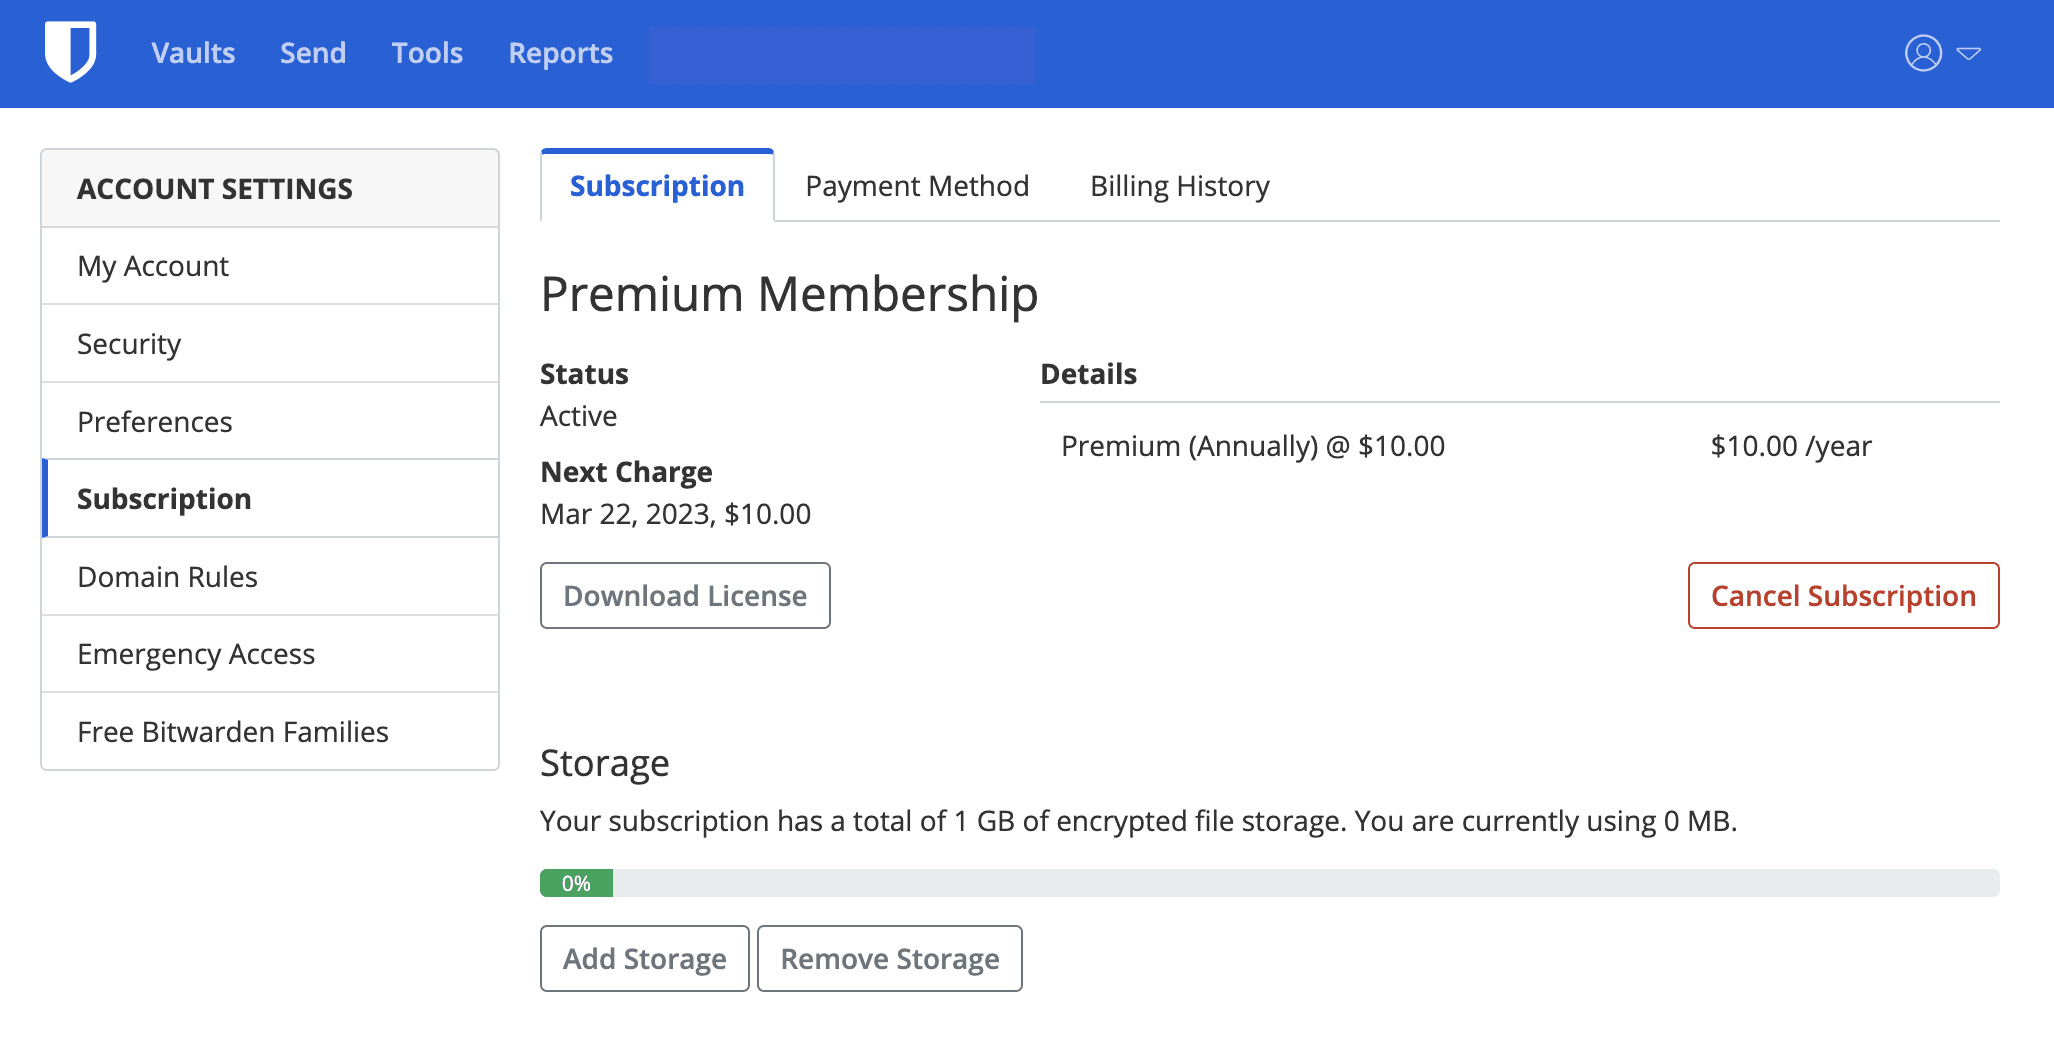Open the Reports page
2054x1064 pixels.
tap(560, 53)
